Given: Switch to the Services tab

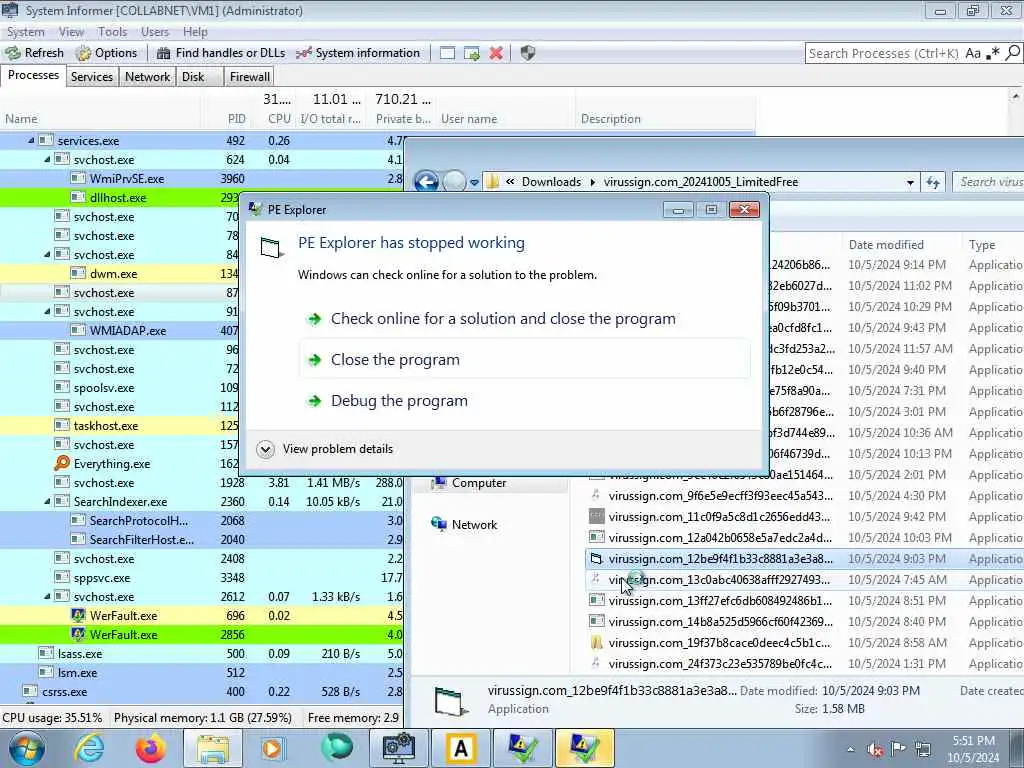Looking at the screenshot, I should pos(91,77).
